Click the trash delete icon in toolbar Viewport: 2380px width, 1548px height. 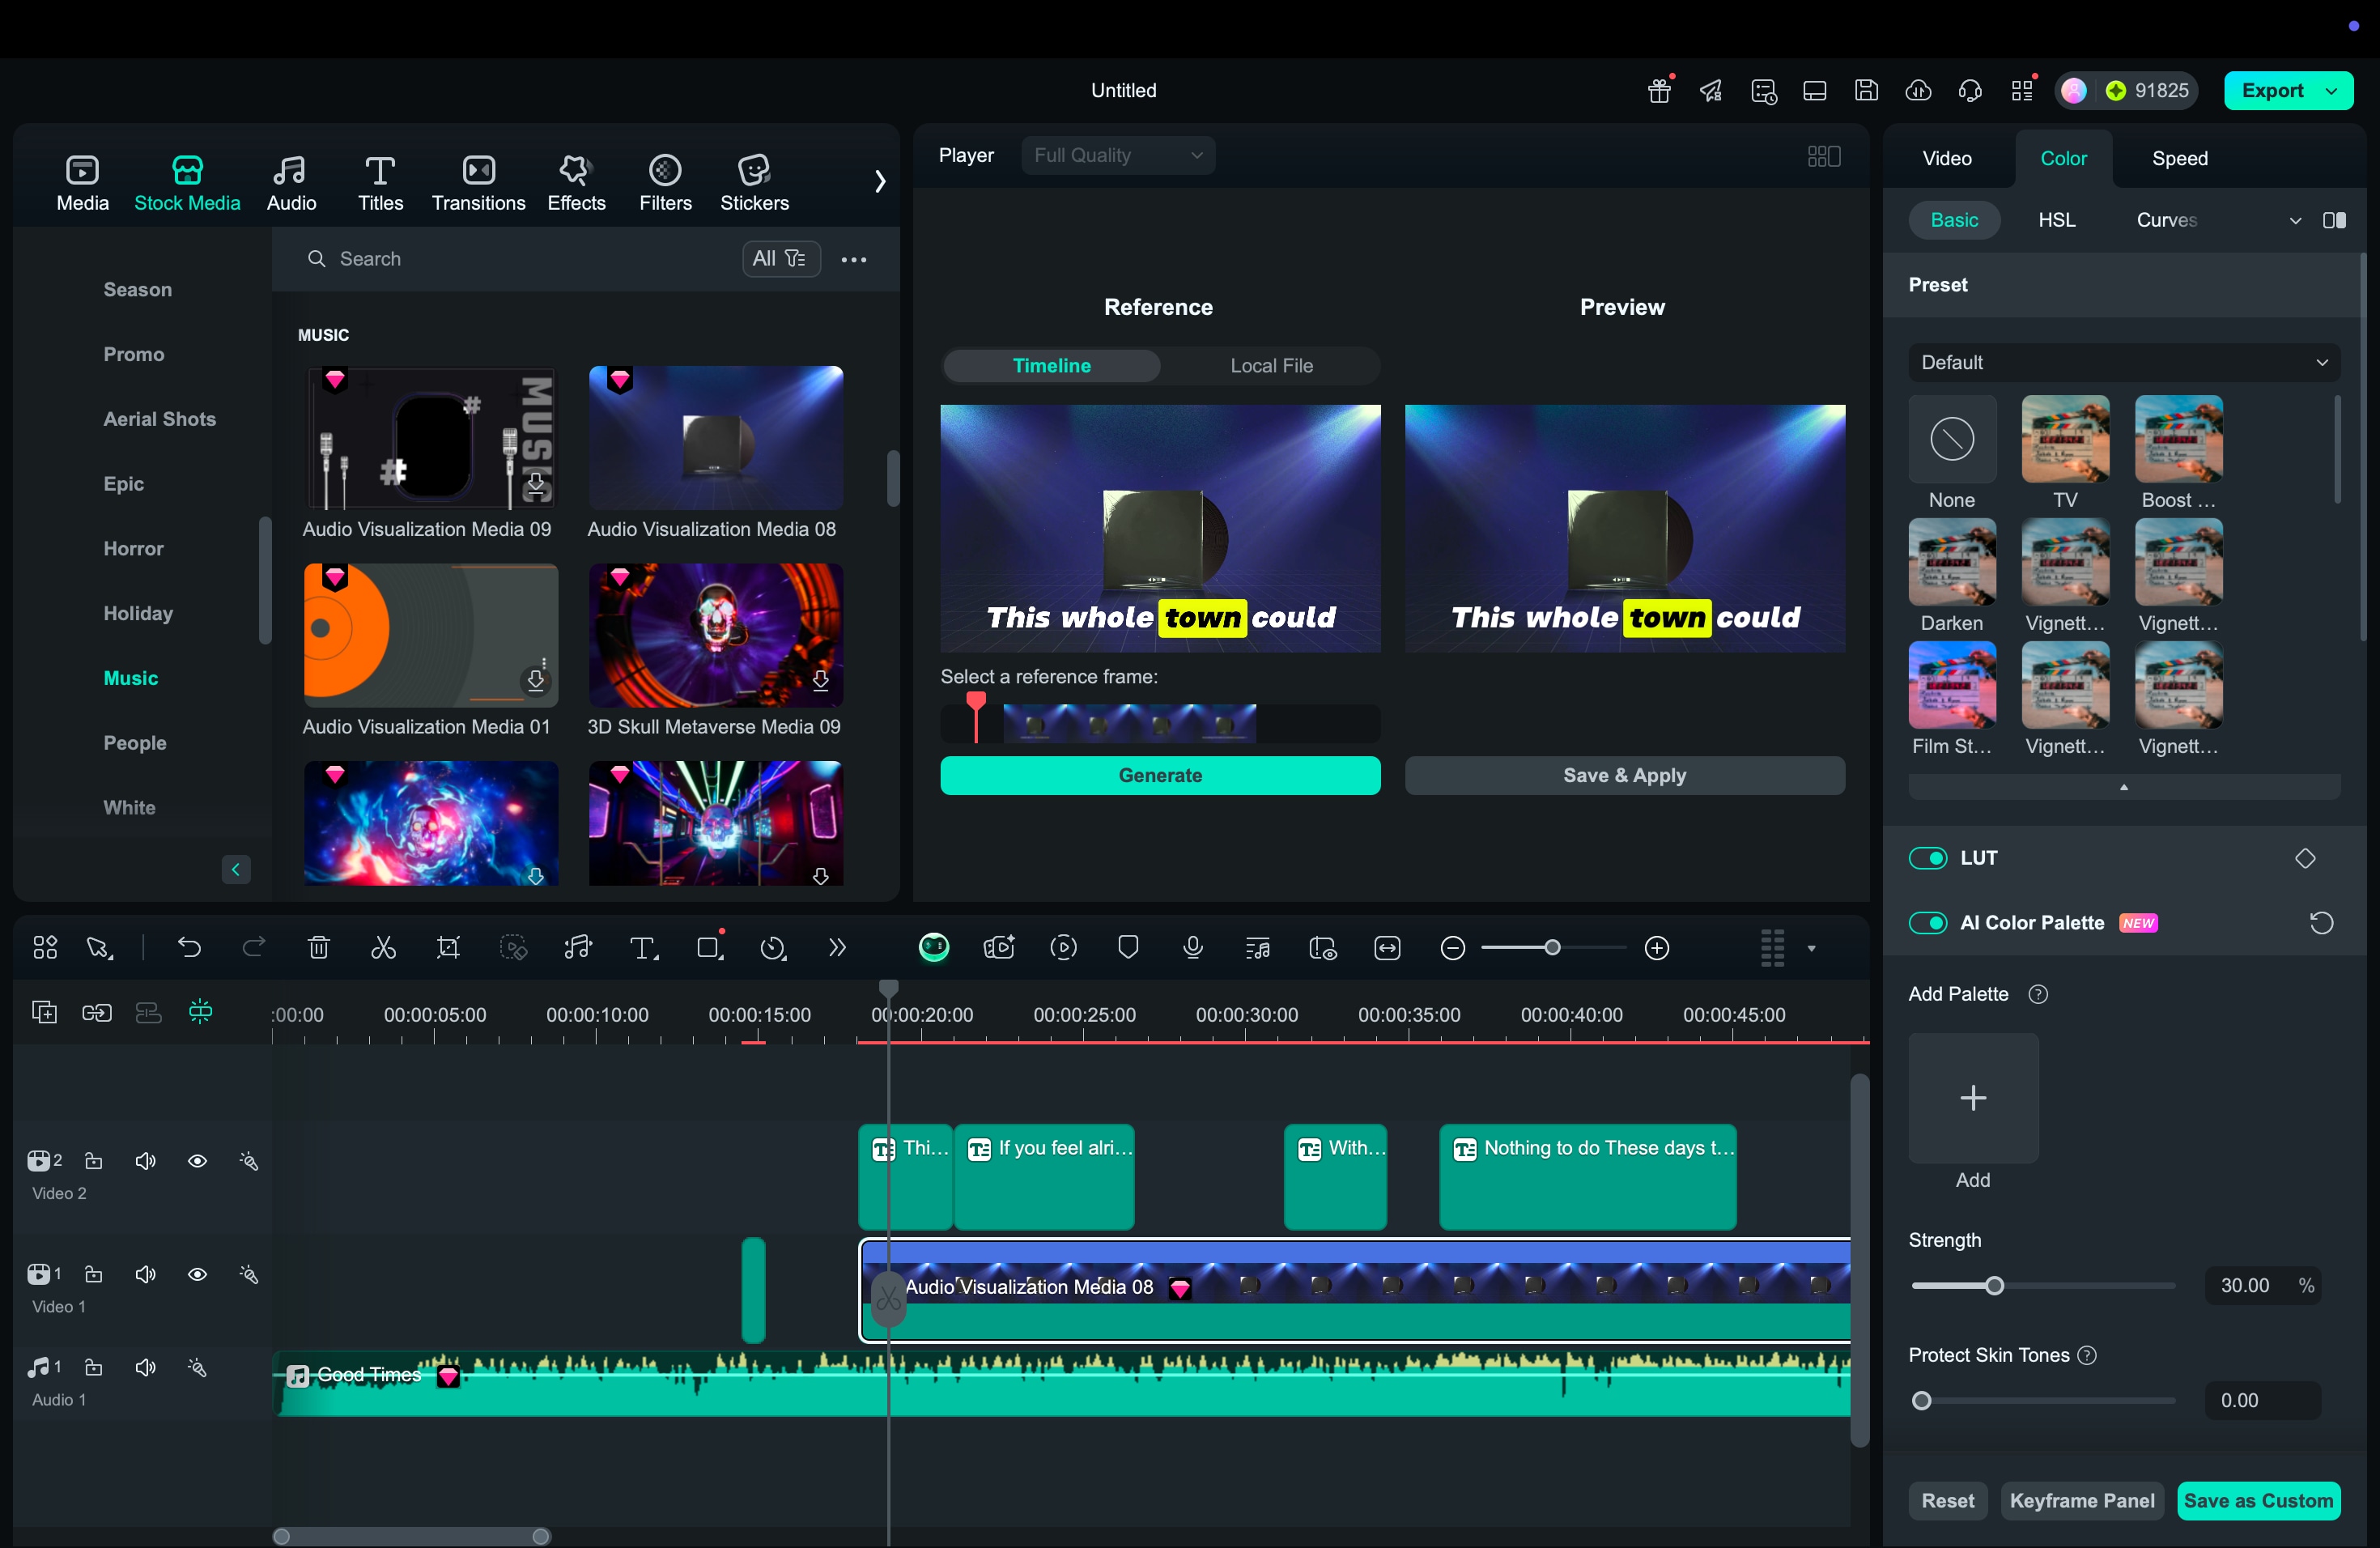[x=318, y=947]
